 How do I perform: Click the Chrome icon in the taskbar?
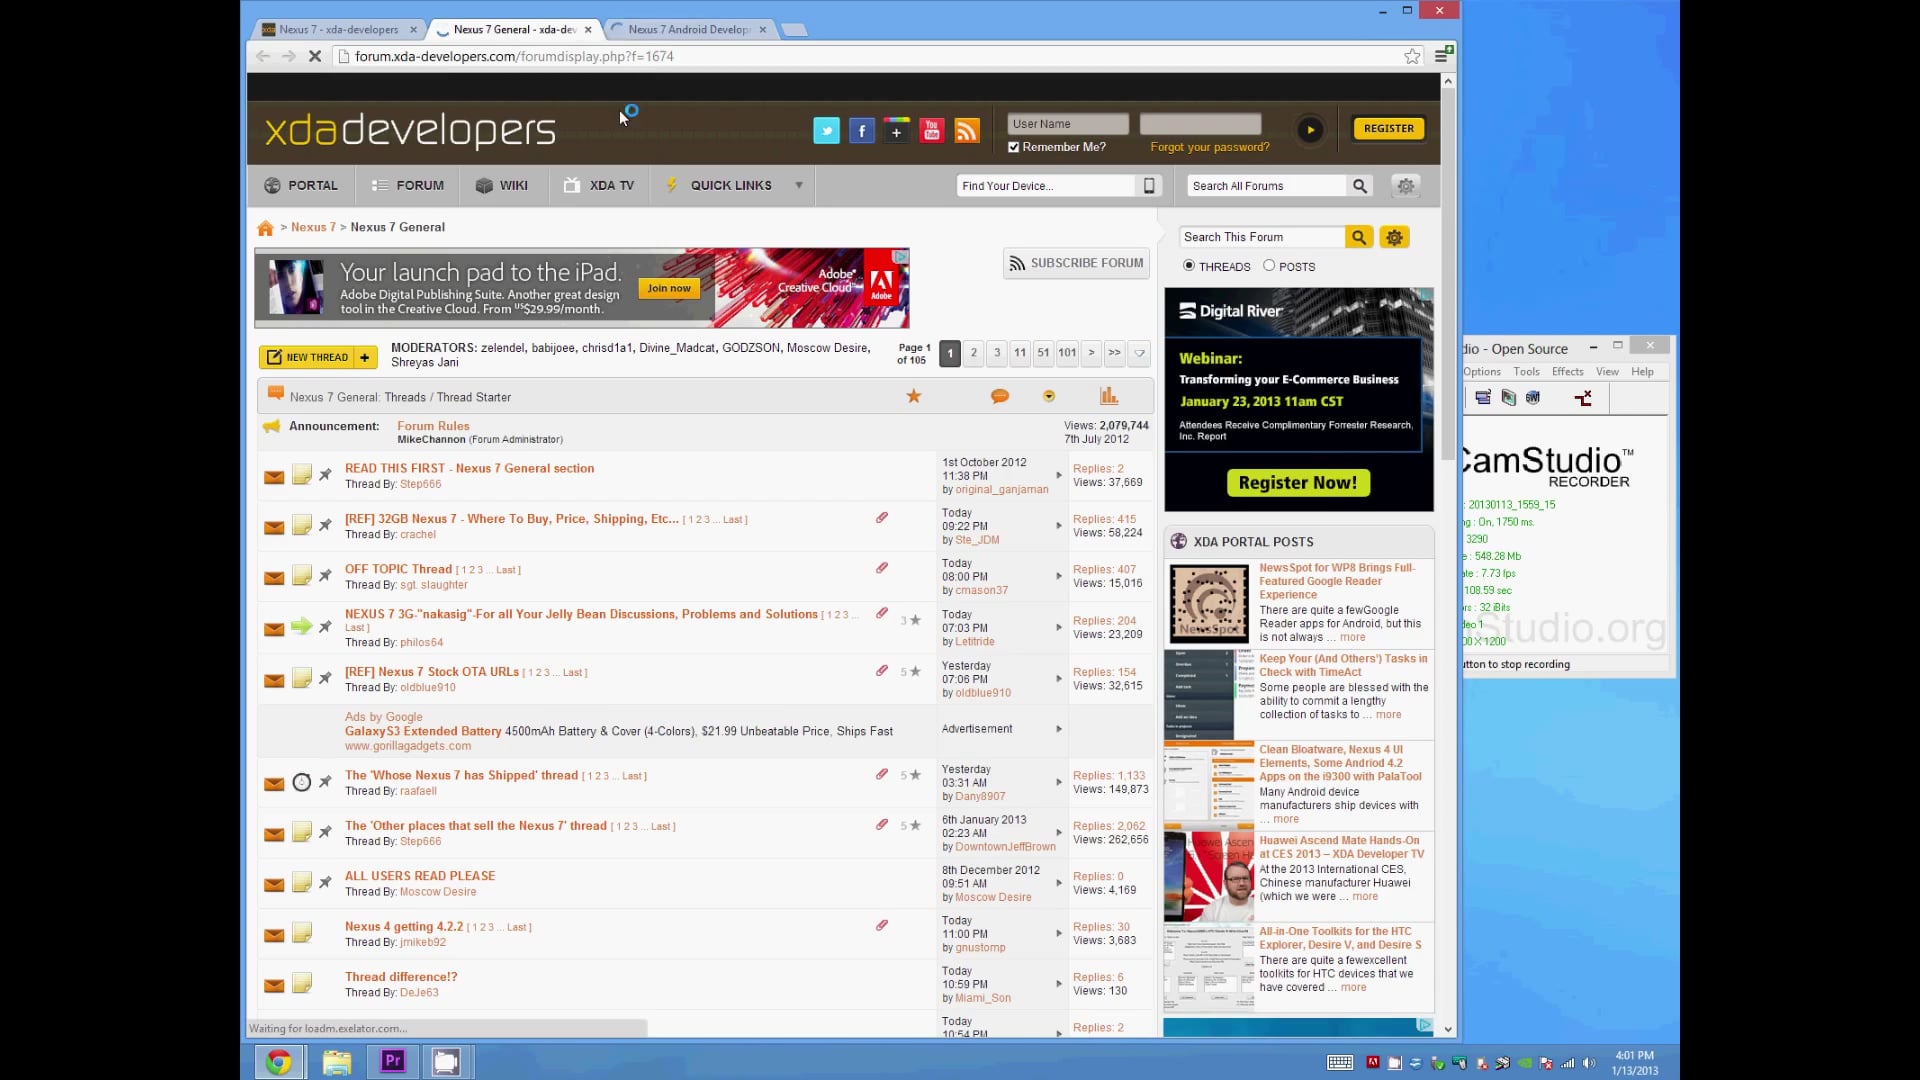tap(279, 1061)
